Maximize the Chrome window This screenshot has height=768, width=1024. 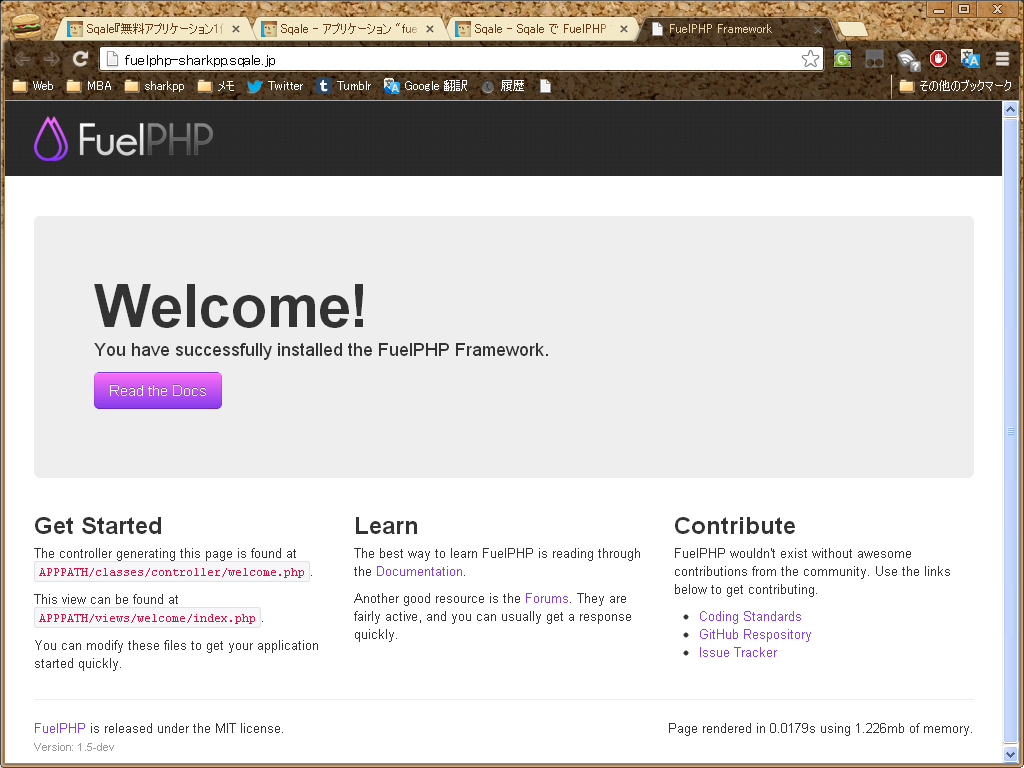964,9
